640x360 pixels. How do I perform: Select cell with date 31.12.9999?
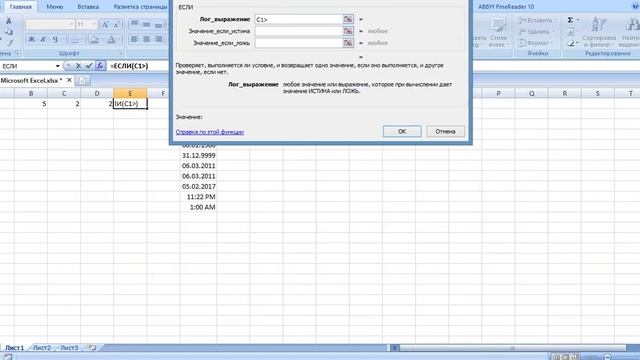(198, 156)
